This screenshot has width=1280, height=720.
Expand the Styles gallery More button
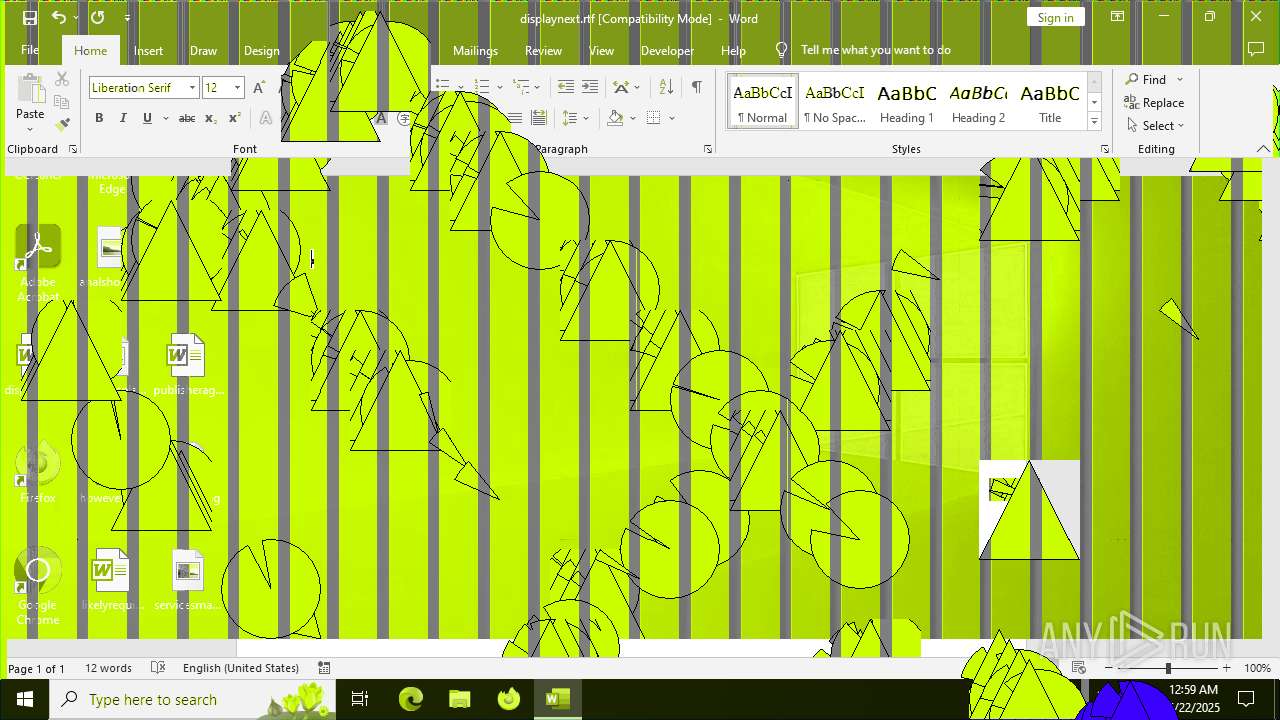point(1094,121)
